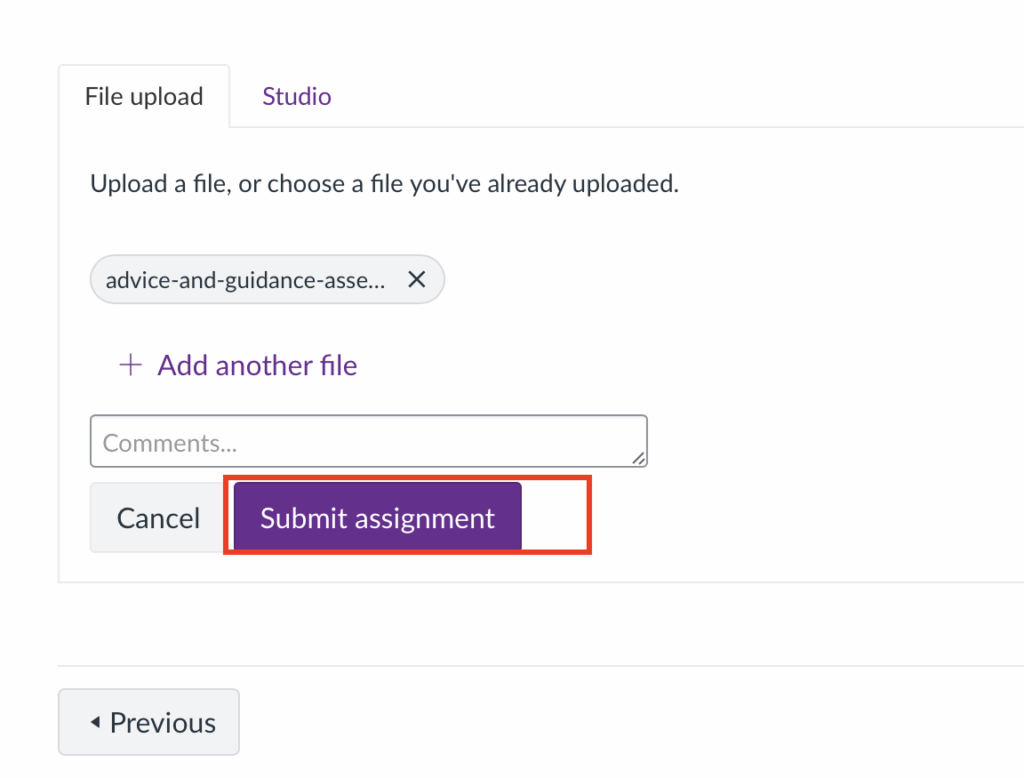This screenshot has height=778, width=1024.
Task: Click the left-arrow icon inside the Previous button
Action: click(95, 721)
